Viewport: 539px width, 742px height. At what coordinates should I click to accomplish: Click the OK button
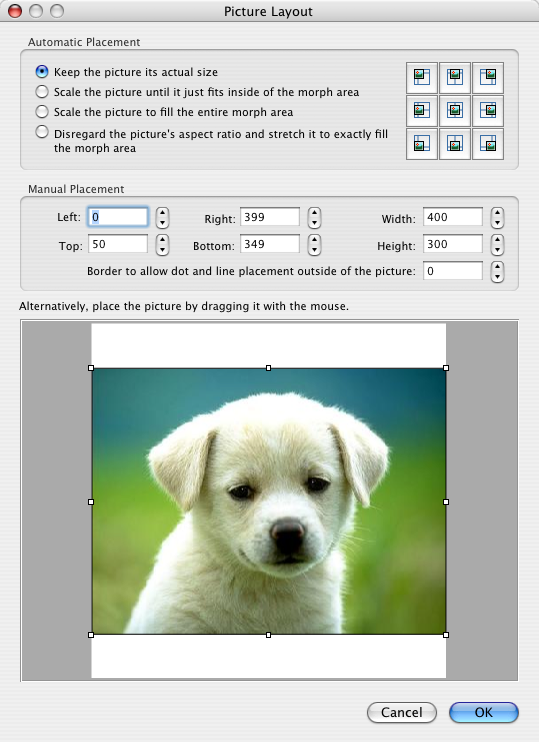tap(484, 712)
